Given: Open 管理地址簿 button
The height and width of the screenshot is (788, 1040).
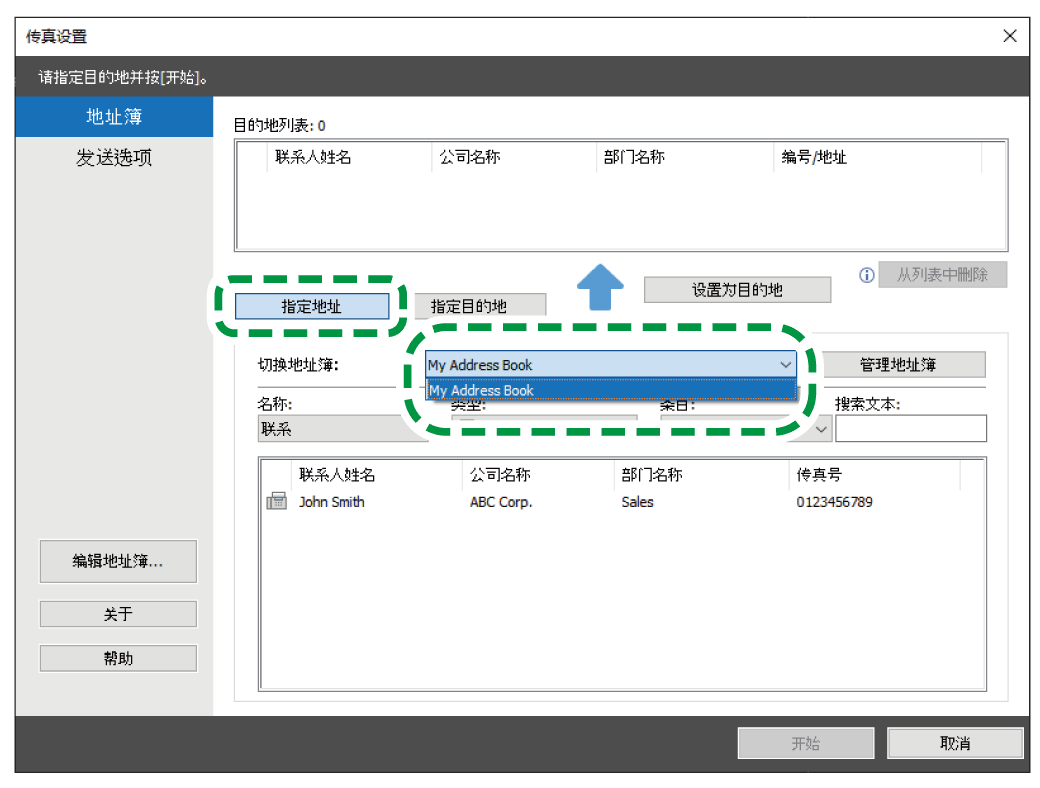Looking at the screenshot, I should (x=897, y=365).
